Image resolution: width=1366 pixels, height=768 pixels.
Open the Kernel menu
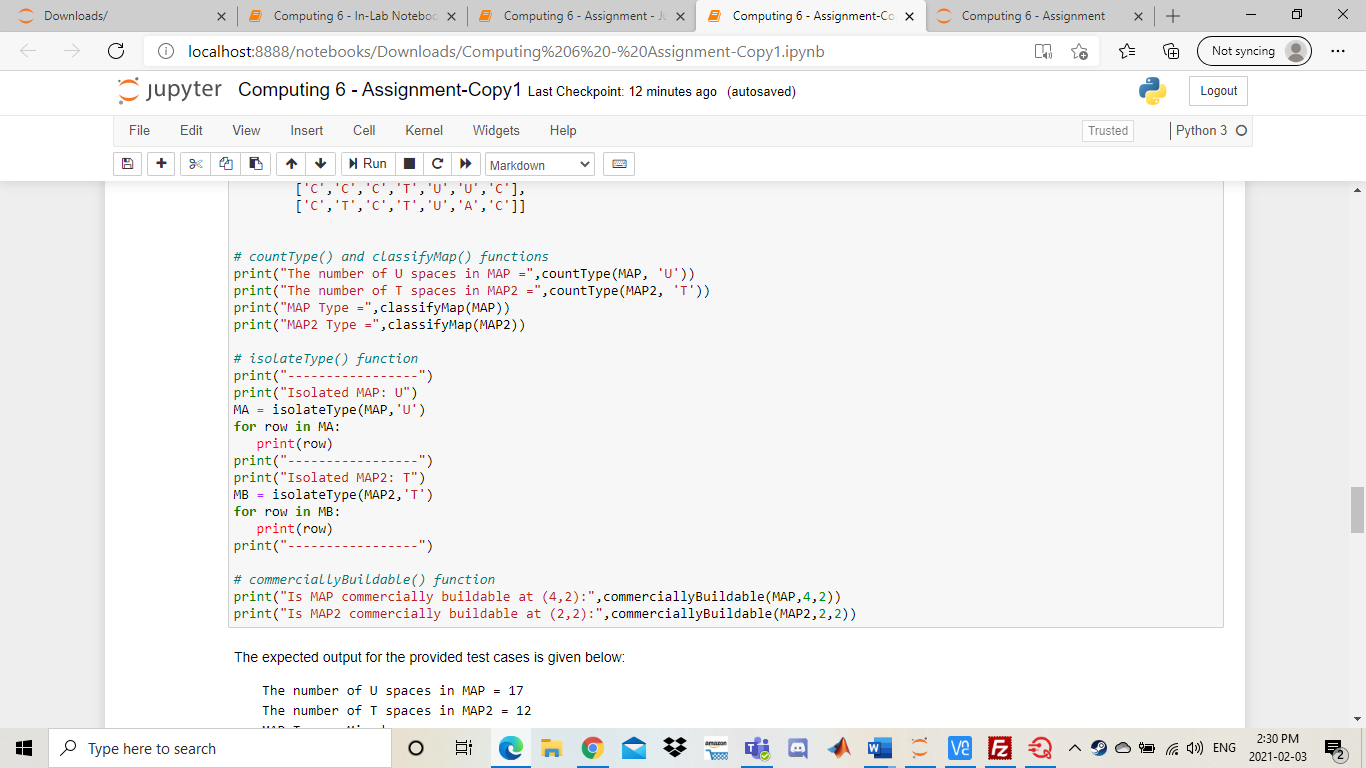coord(423,130)
